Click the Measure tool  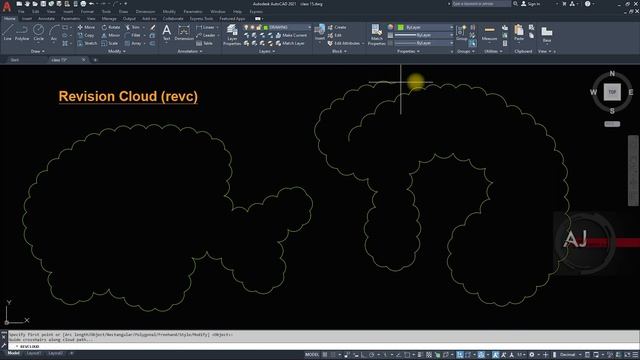[489, 33]
